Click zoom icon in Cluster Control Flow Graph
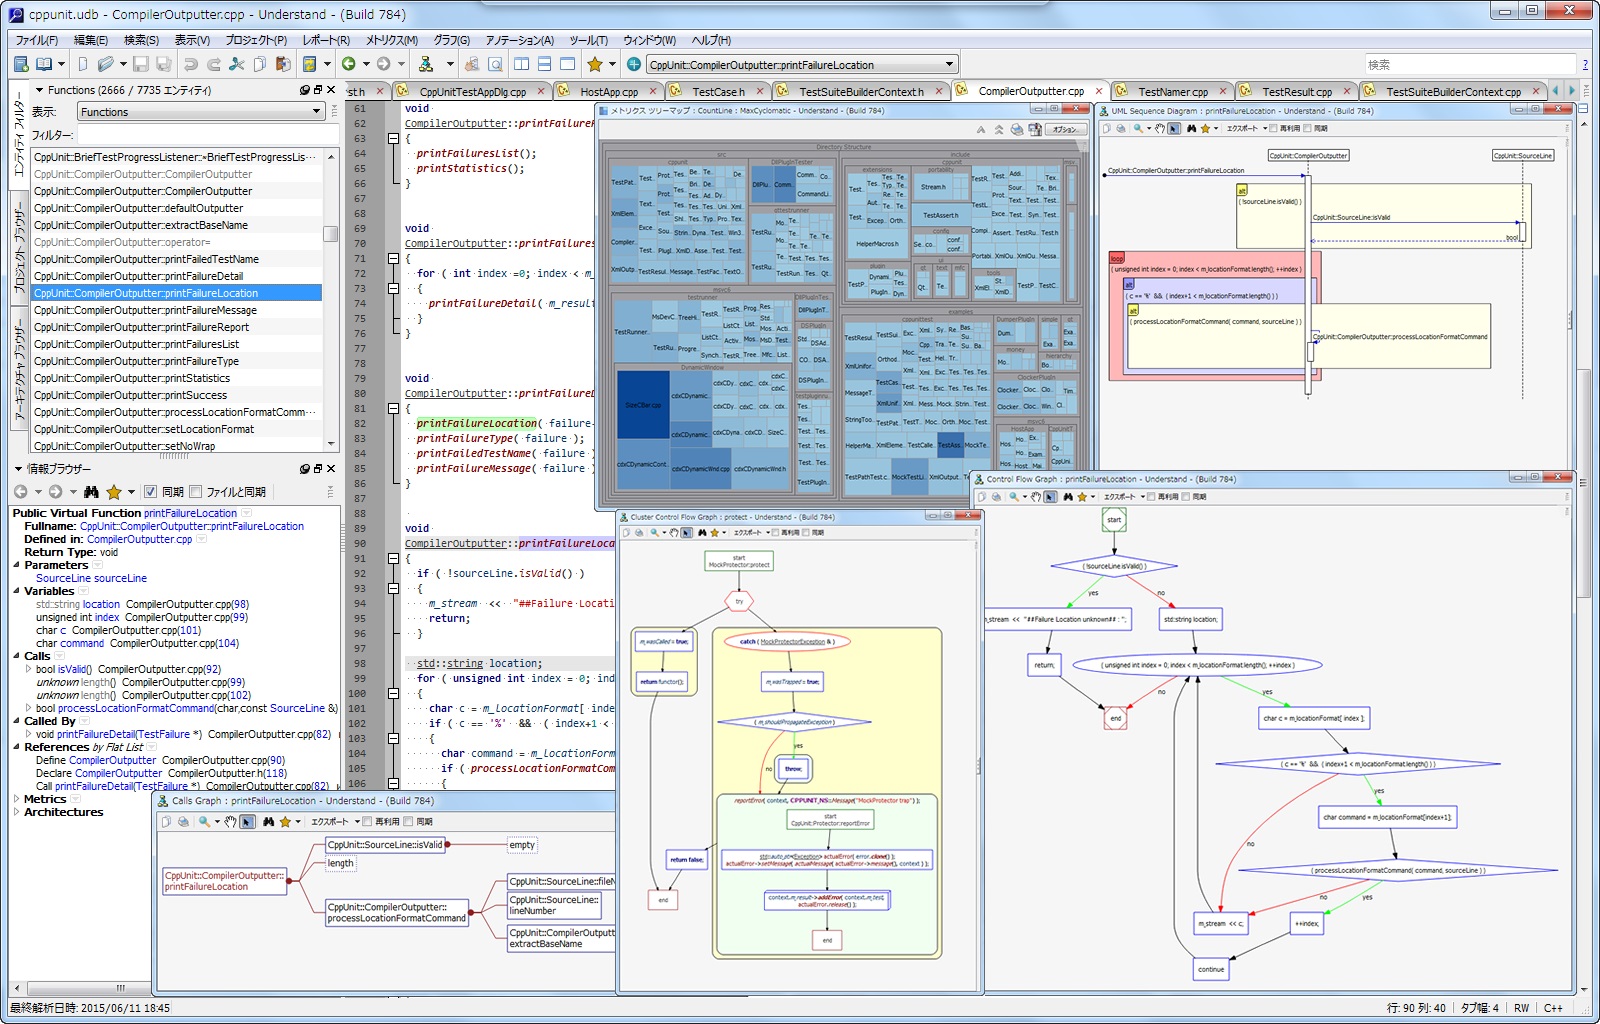Image resolution: width=1600 pixels, height=1024 pixels. click(654, 533)
